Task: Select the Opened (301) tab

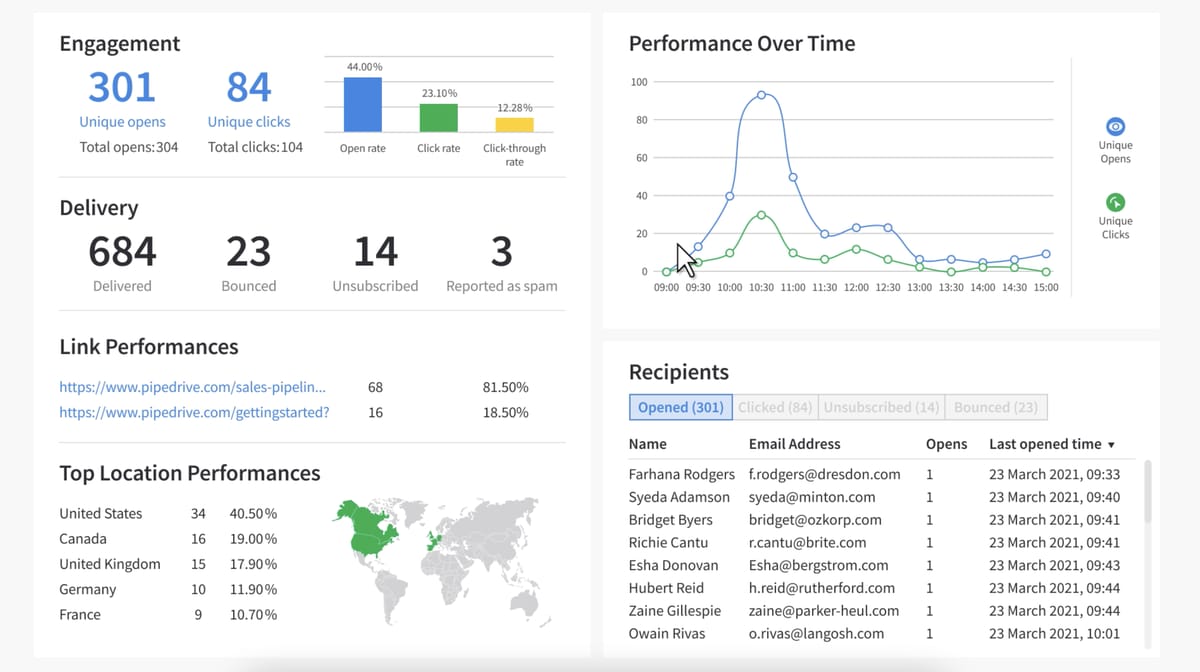Action: click(680, 407)
